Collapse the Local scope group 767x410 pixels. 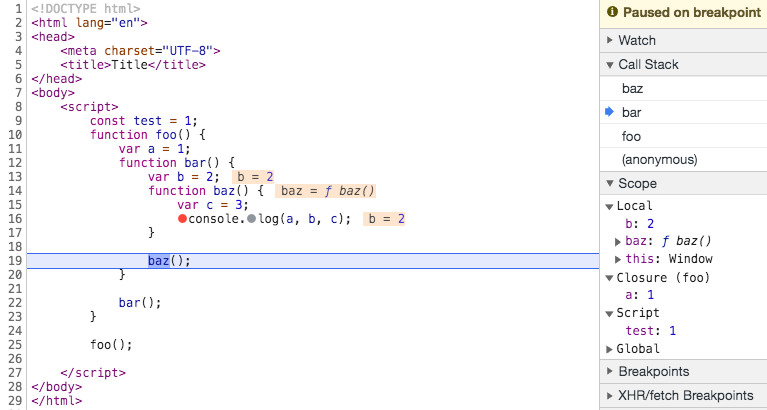pos(609,206)
